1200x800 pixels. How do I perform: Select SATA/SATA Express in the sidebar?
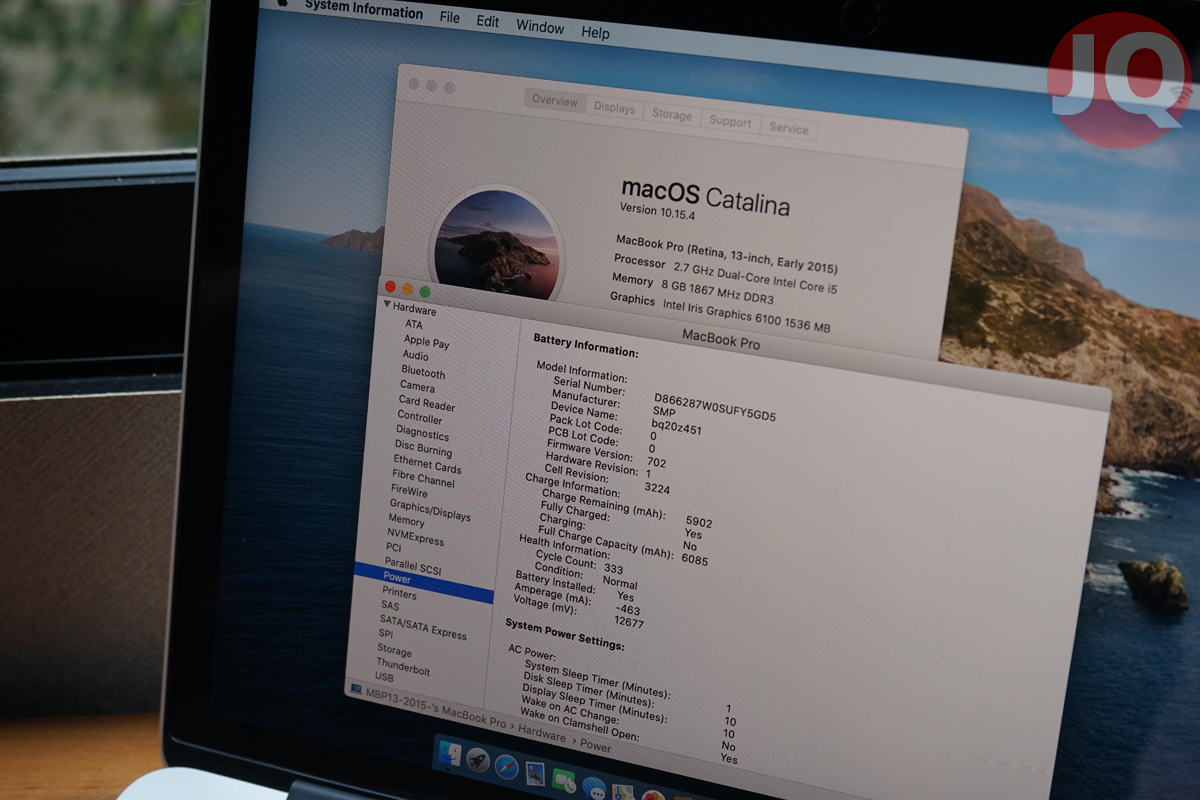click(x=423, y=627)
